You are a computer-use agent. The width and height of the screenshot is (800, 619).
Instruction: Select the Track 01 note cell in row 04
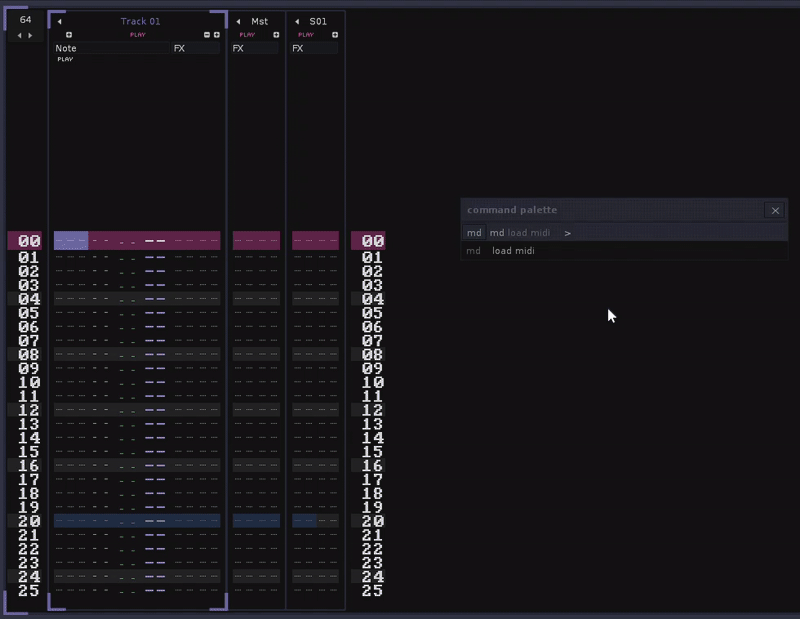click(x=71, y=299)
